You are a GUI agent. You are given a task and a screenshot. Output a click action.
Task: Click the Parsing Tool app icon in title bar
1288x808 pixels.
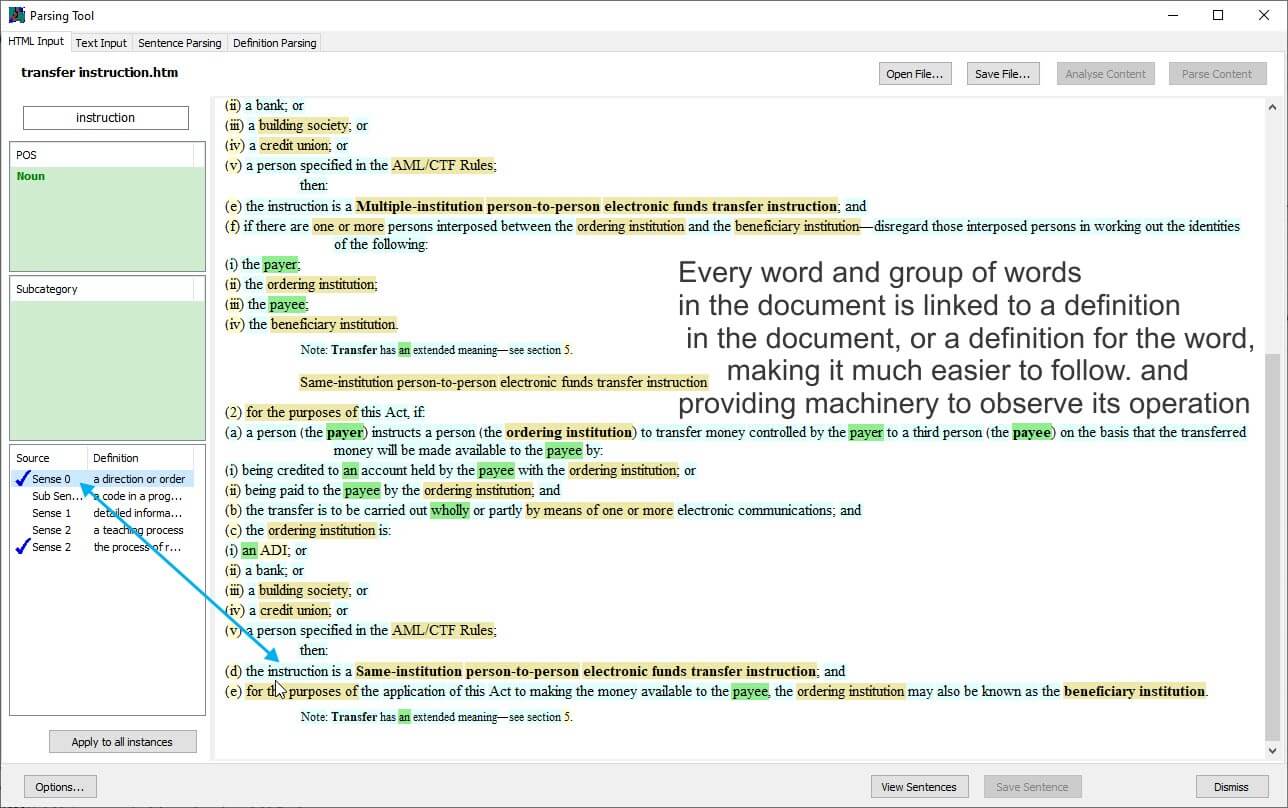pos(16,15)
